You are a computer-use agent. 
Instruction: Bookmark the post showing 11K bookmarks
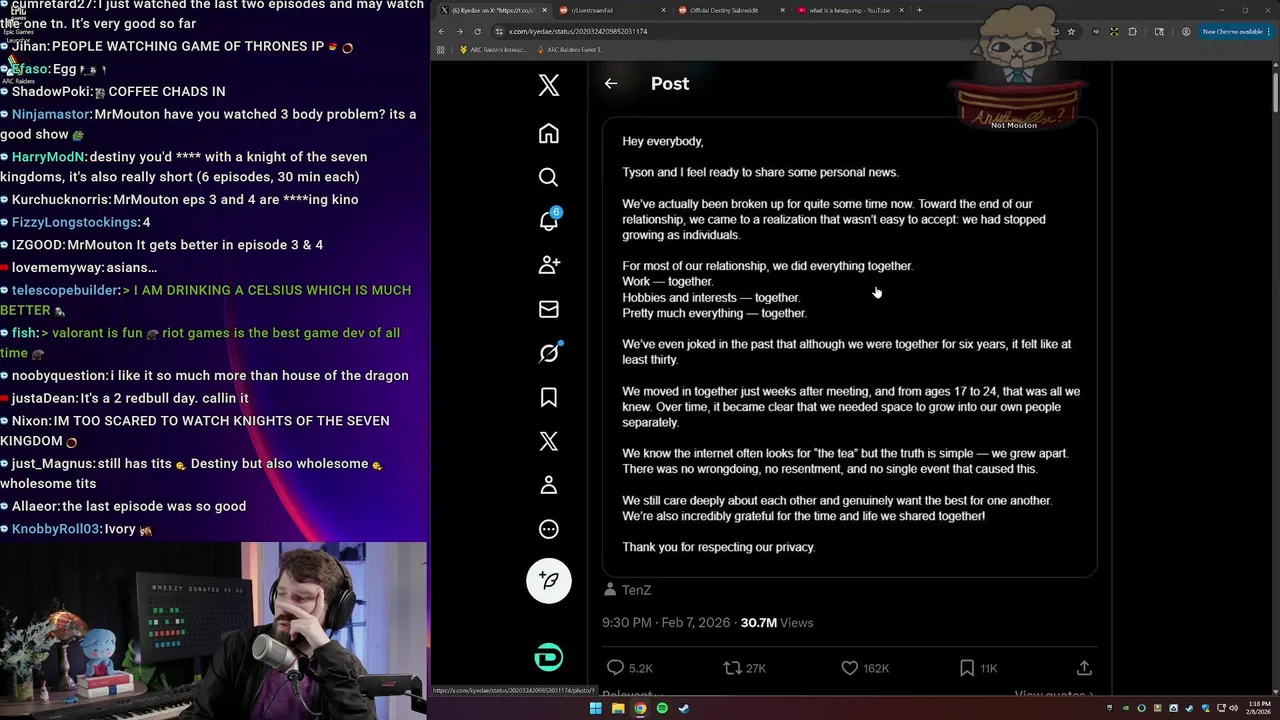[977, 668]
